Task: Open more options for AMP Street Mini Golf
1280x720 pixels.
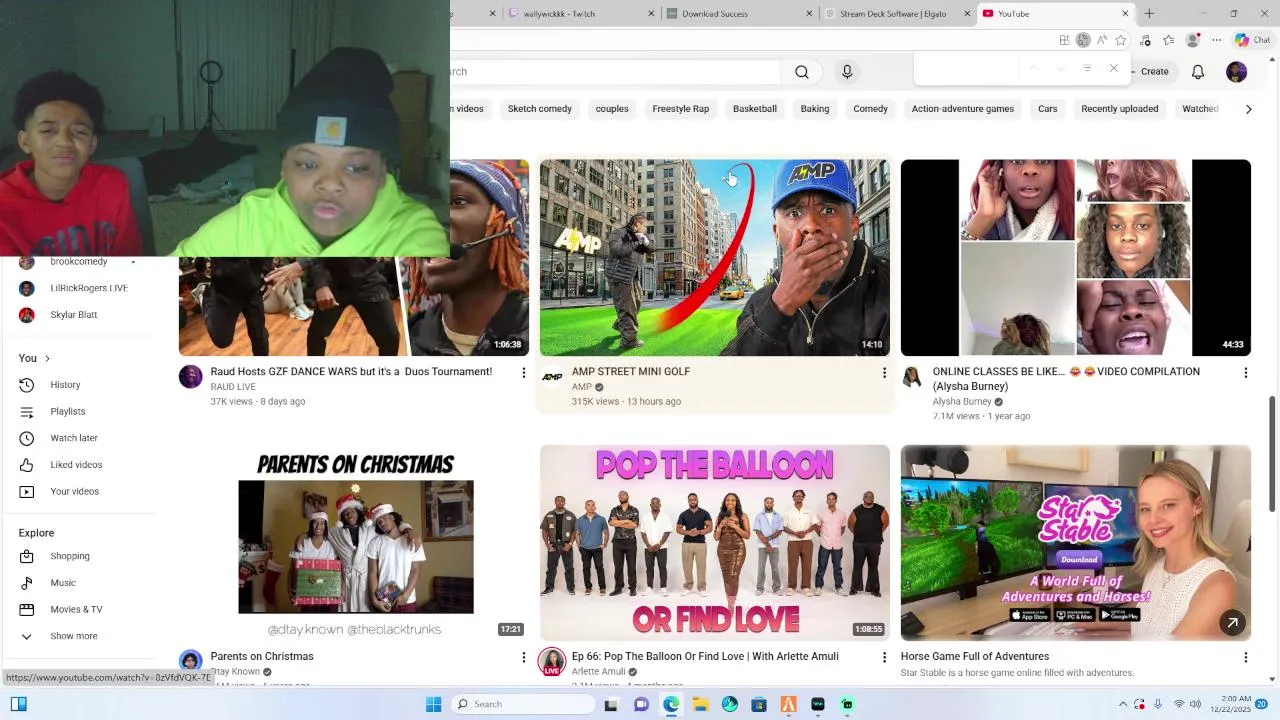Action: [x=883, y=372]
